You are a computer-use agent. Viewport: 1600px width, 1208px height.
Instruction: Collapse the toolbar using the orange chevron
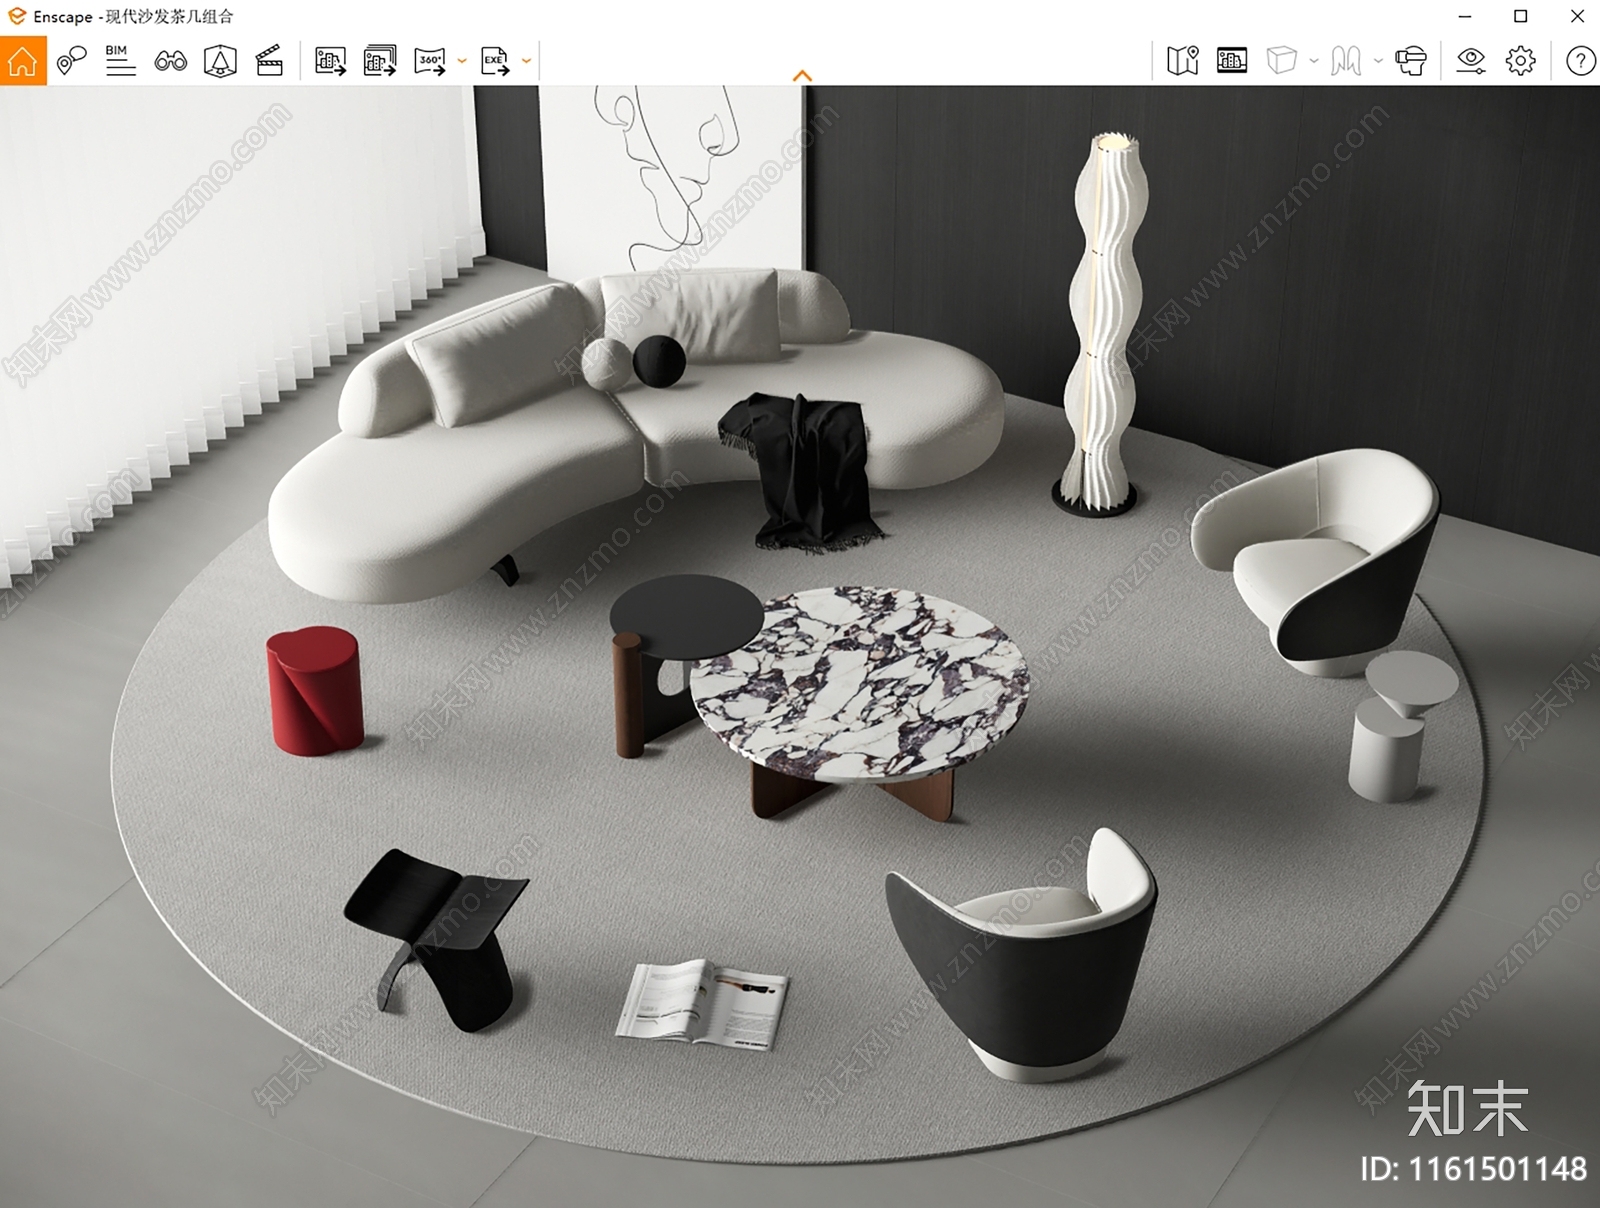802,76
